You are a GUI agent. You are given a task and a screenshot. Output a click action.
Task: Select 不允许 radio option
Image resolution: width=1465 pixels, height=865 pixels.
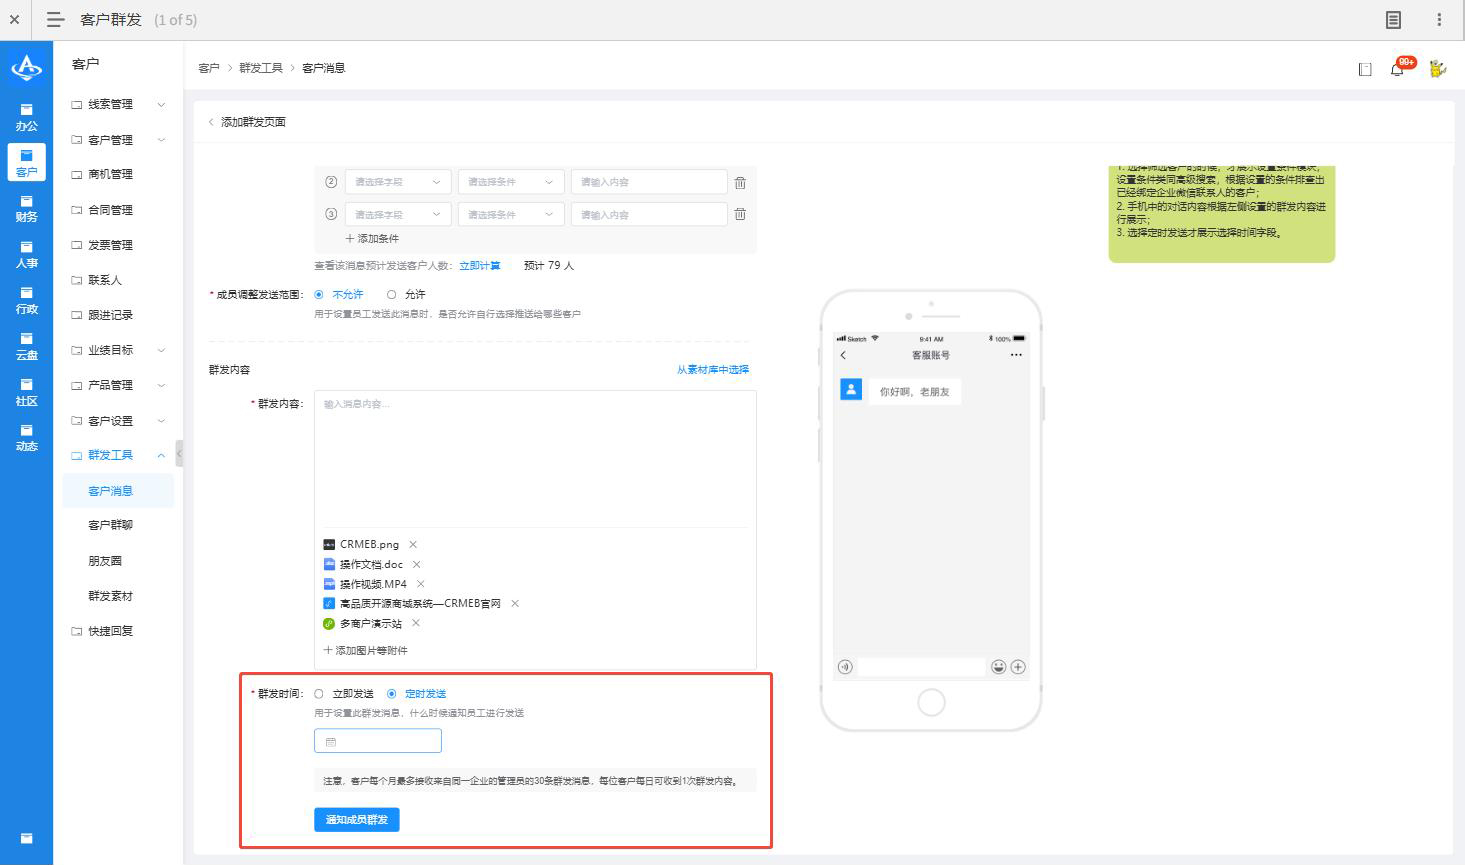[x=319, y=295]
